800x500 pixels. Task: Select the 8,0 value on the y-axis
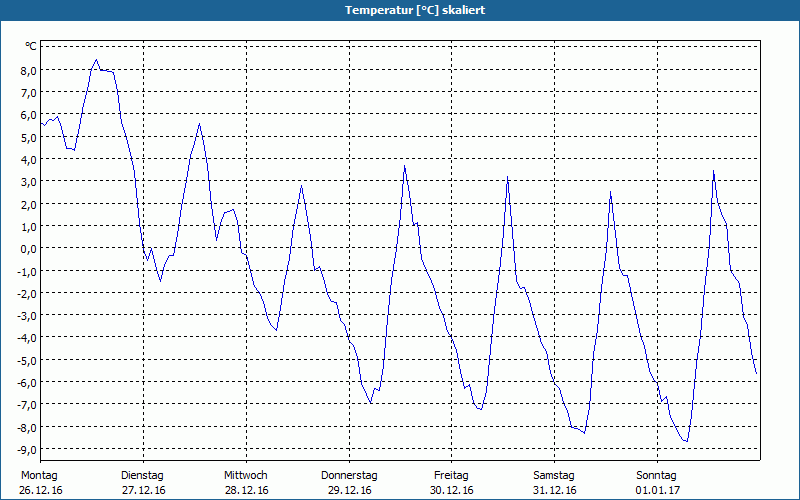(29, 70)
